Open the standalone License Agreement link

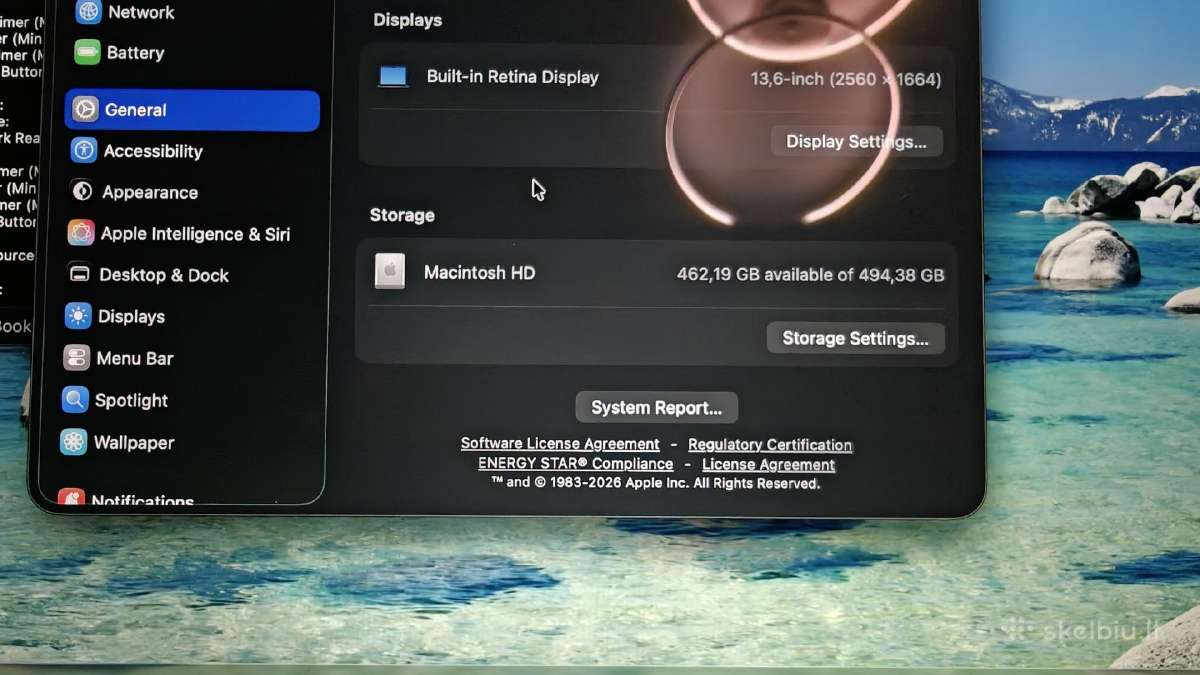[768, 465]
